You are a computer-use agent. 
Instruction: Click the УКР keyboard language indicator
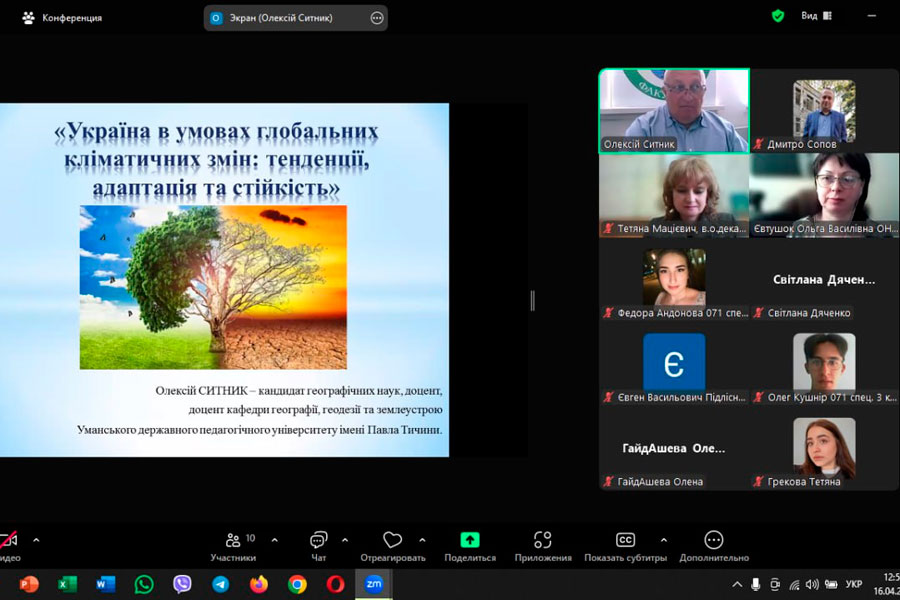pos(854,584)
